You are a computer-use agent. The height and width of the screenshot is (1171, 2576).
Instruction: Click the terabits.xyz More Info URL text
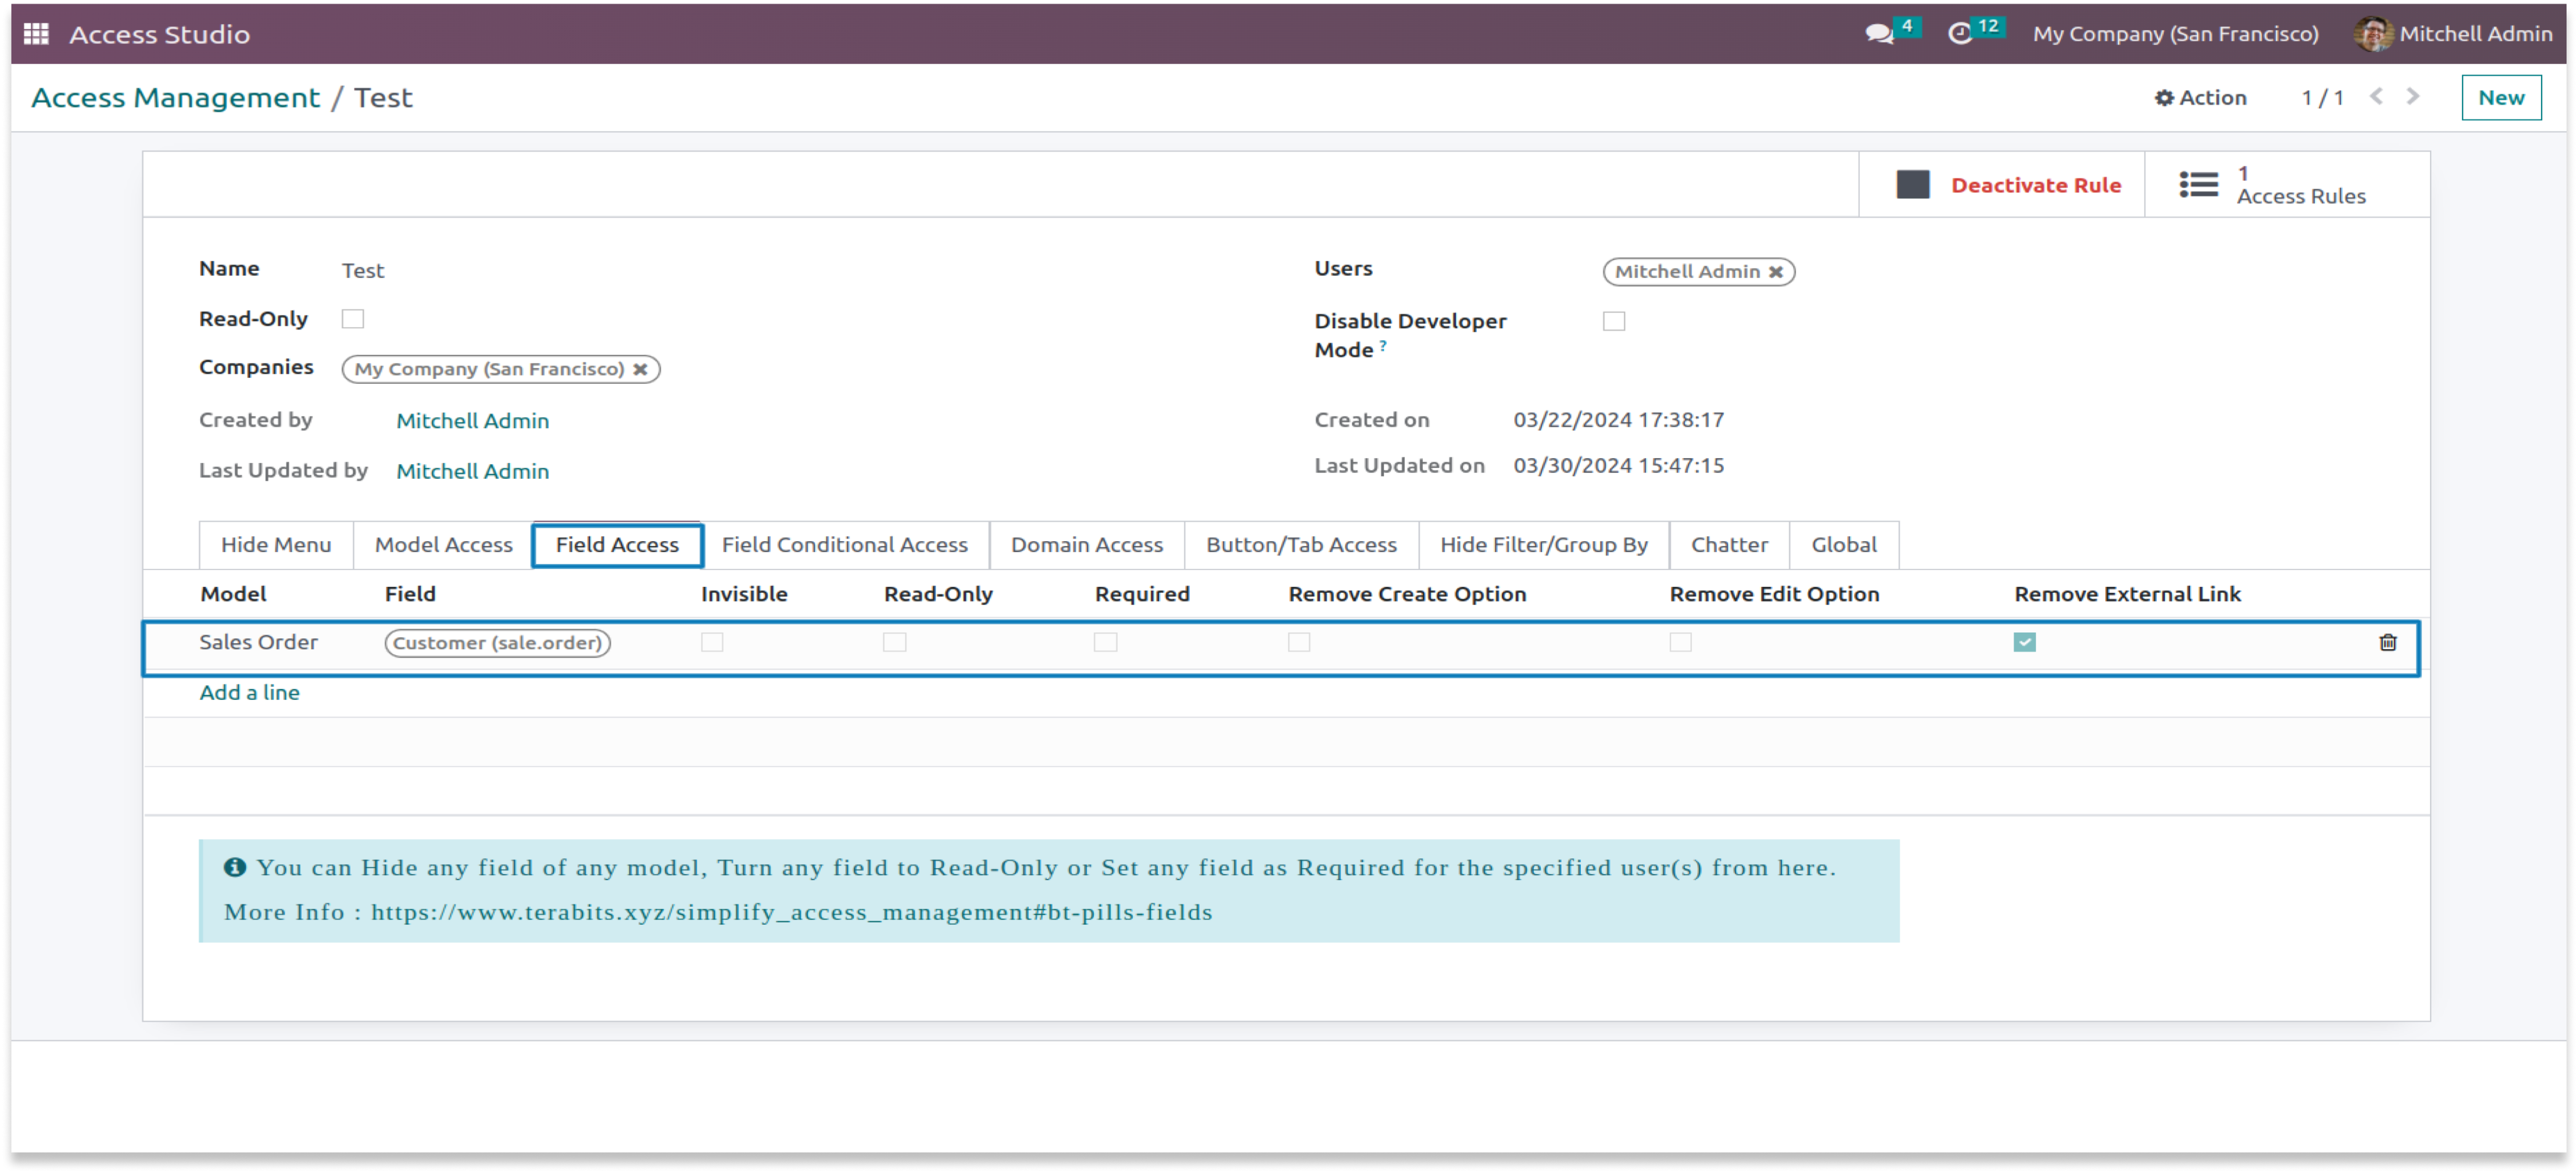[x=791, y=912]
